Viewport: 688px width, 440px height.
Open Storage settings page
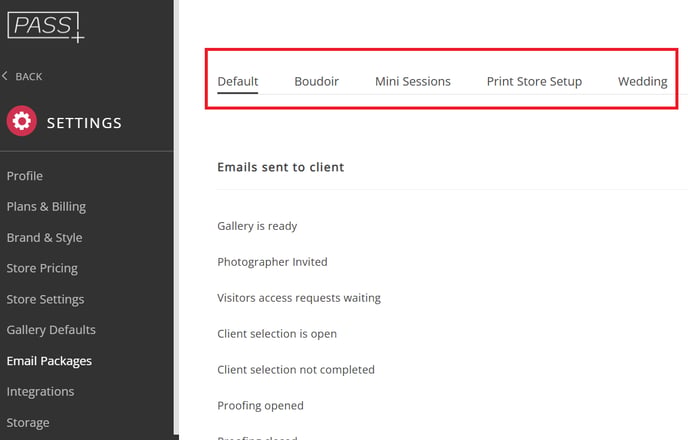coord(28,423)
